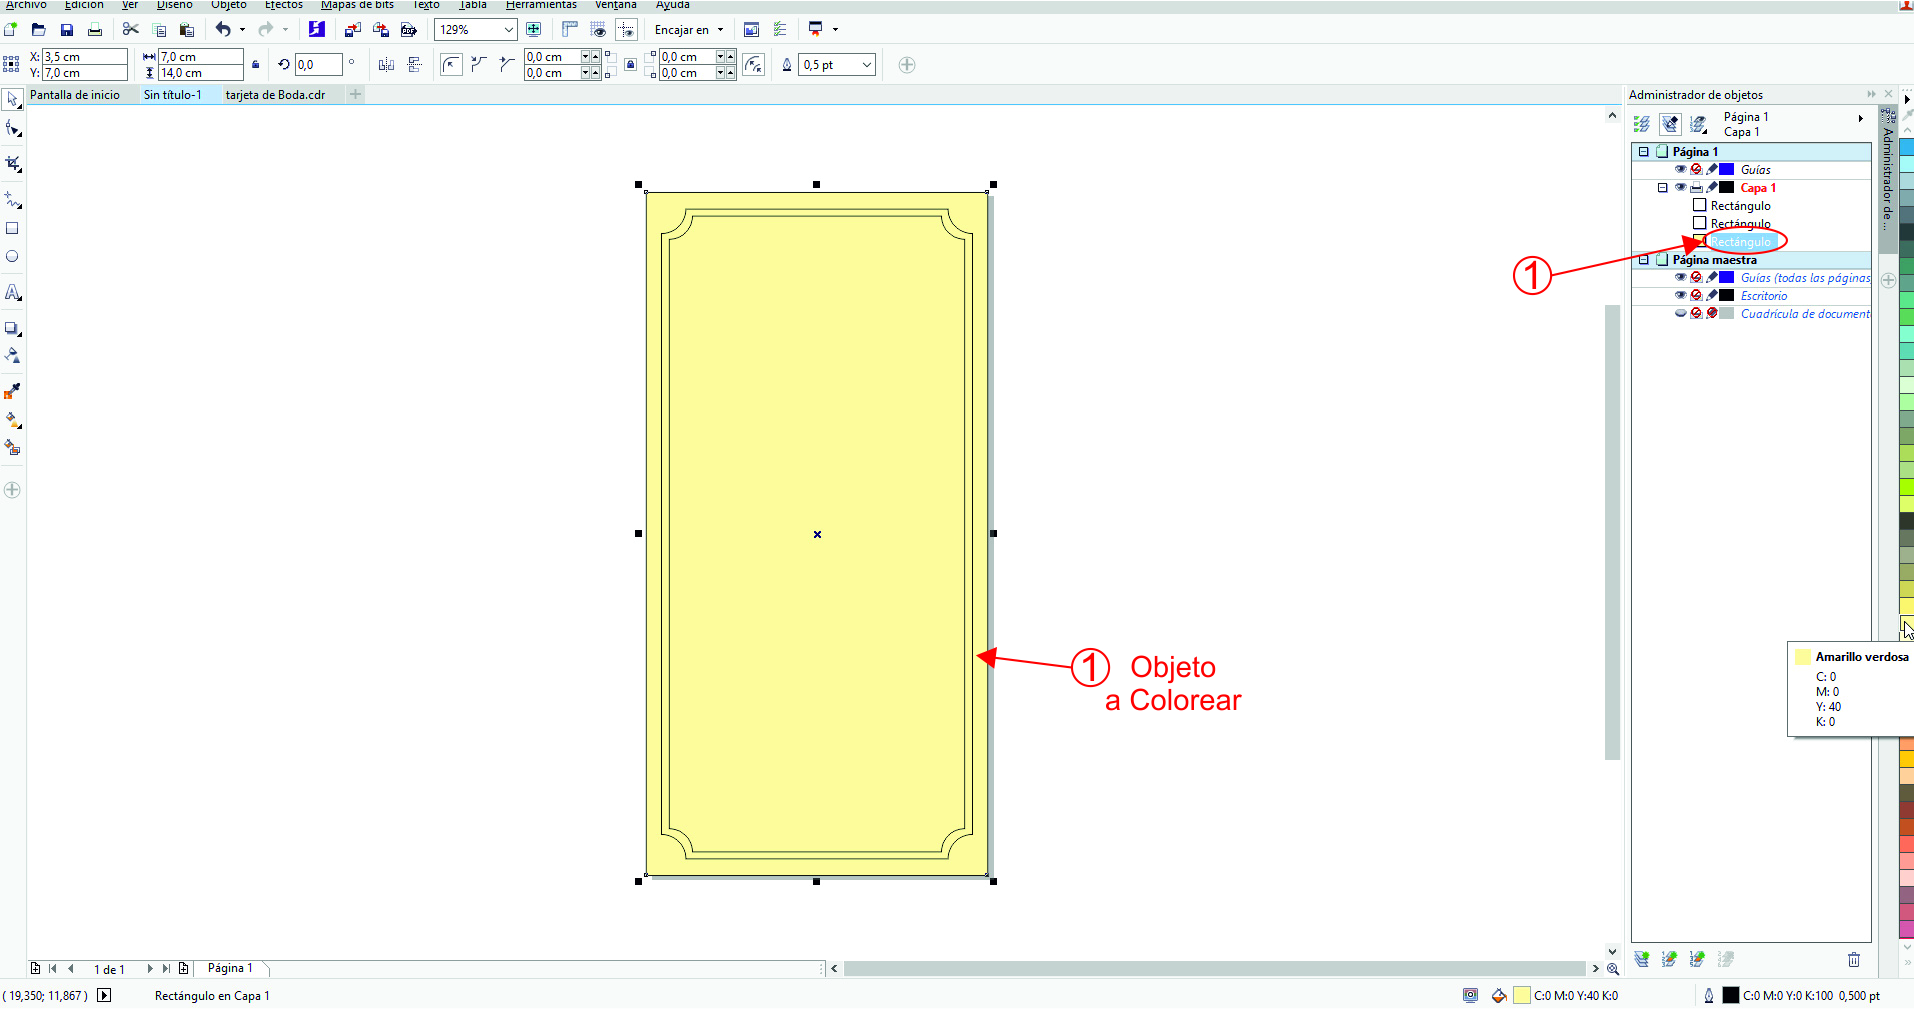
Task: Click the Print icon
Action: 95,30
